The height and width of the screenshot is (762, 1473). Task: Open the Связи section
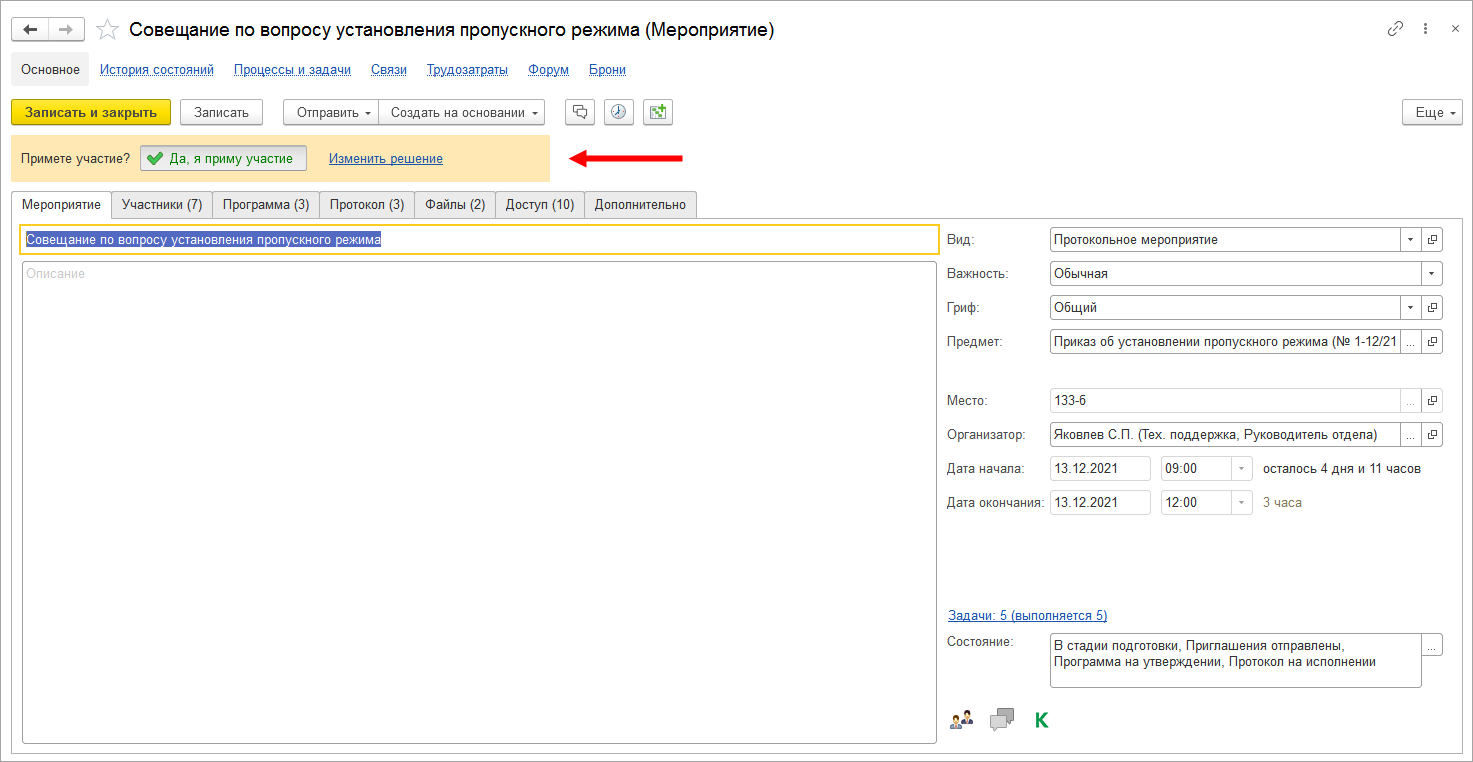(389, 70)
